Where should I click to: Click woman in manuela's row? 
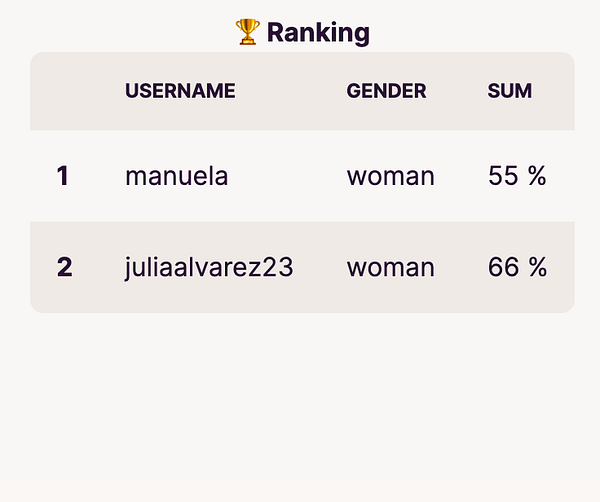pos(390,176)
